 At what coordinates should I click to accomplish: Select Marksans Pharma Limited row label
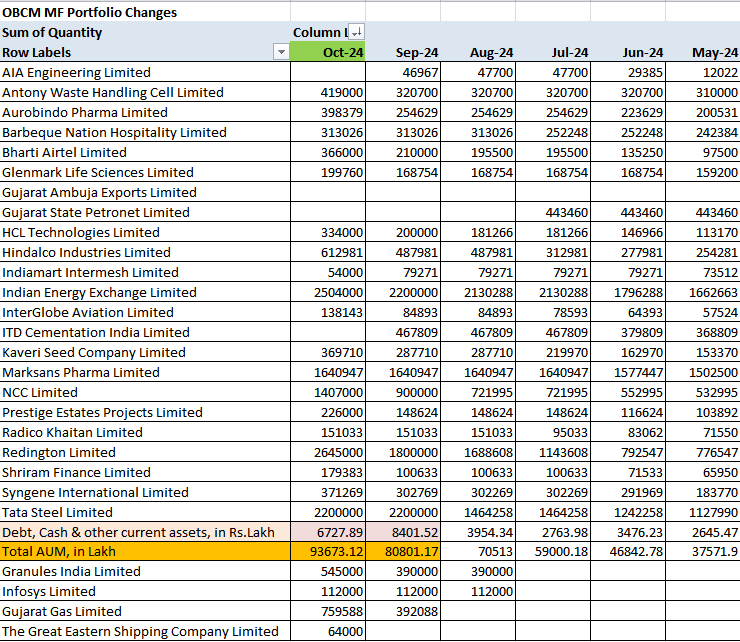point(81,372)
